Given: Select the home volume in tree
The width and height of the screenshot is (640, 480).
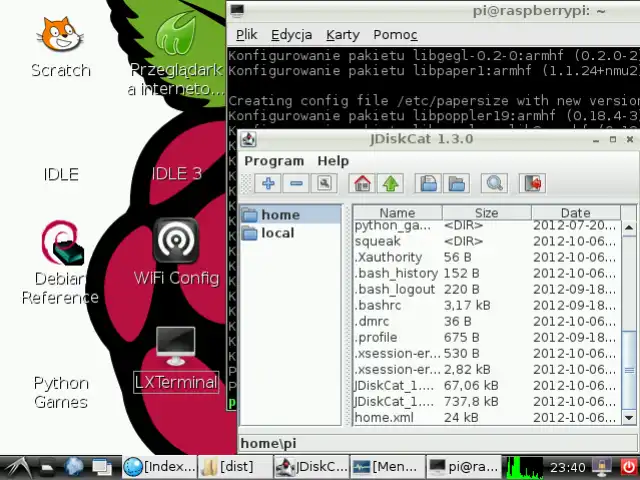Looking at the screenshot, I should (291, 215).
